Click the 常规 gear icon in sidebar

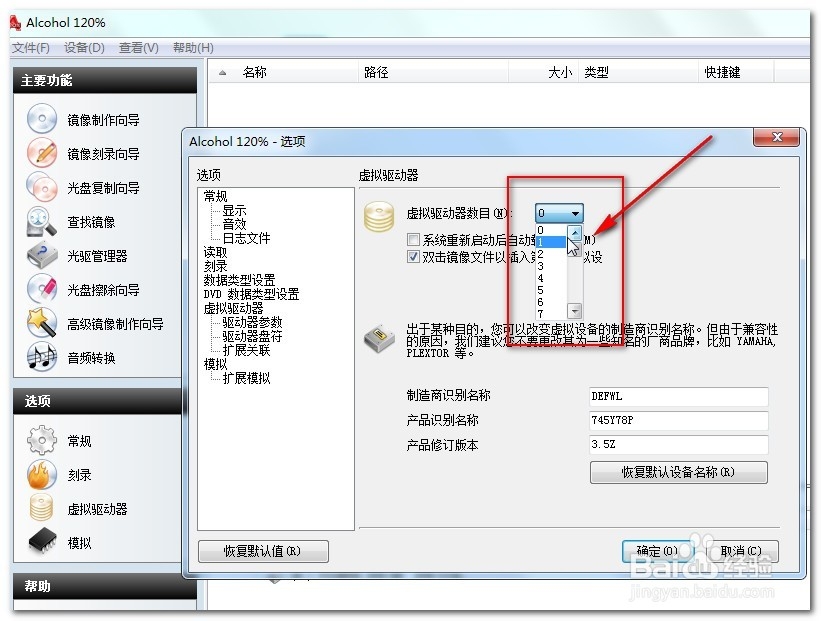[42, 440]
